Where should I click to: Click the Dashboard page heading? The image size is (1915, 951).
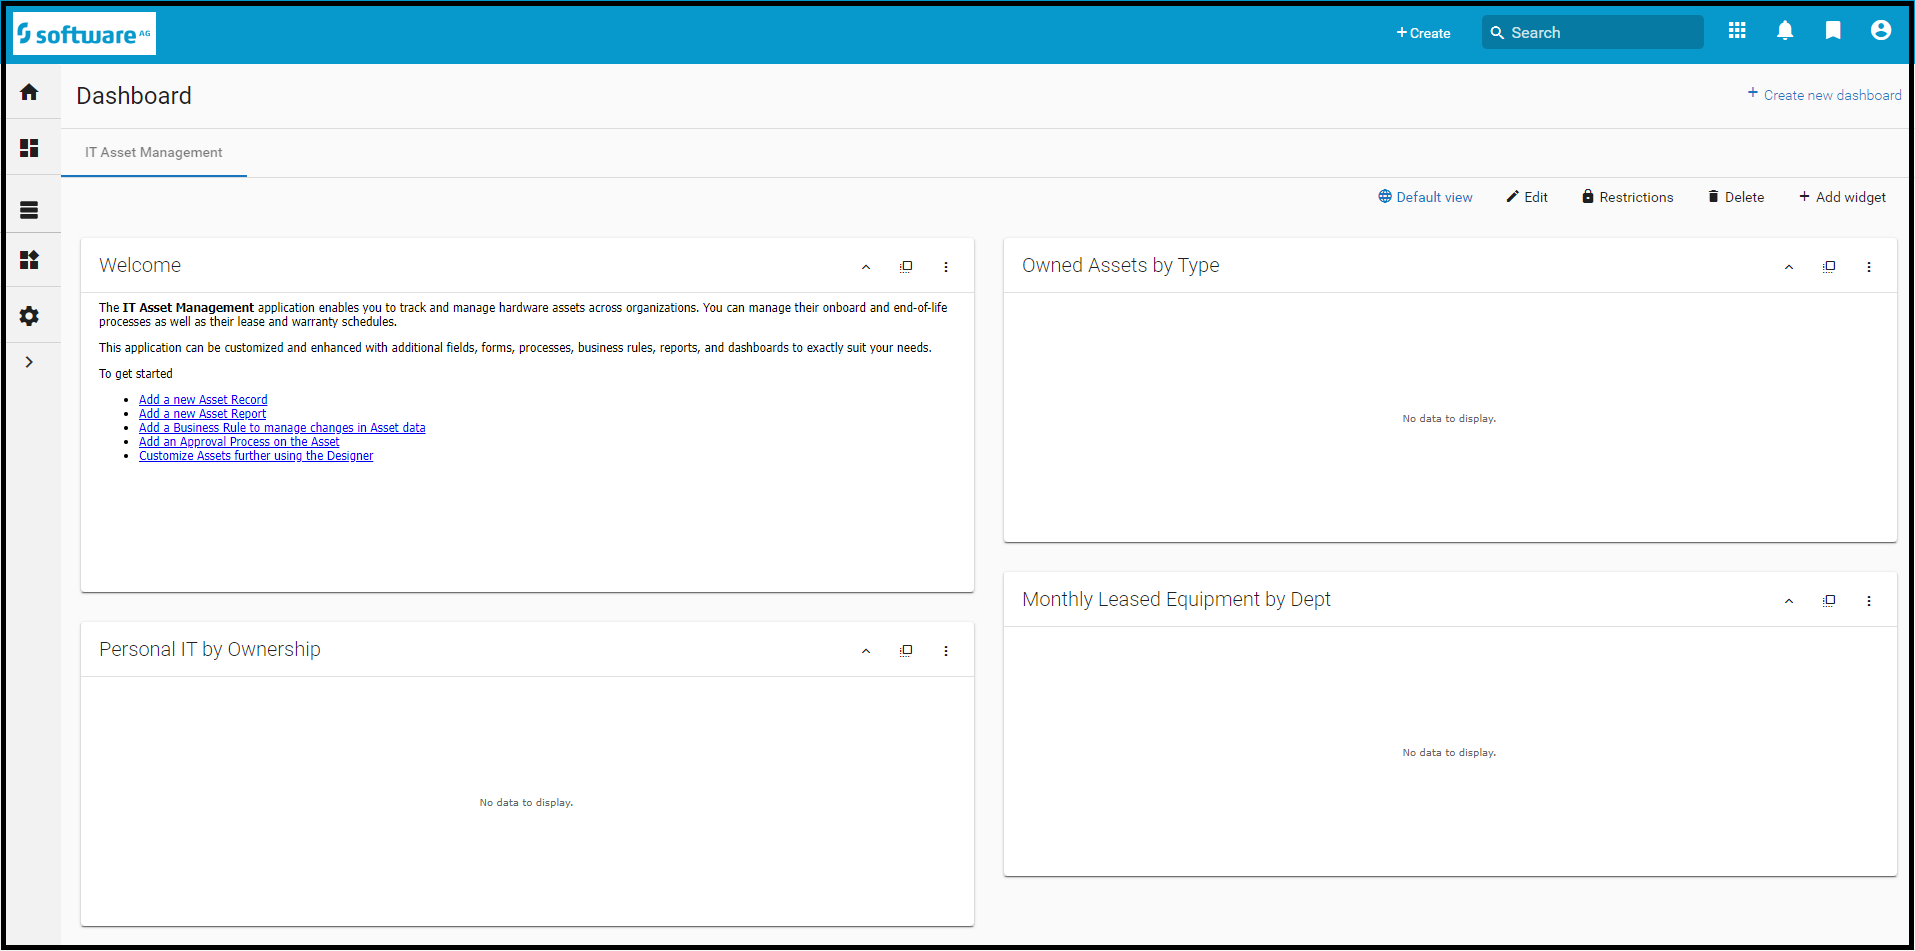pyautogui.click(x=134, y=96)
